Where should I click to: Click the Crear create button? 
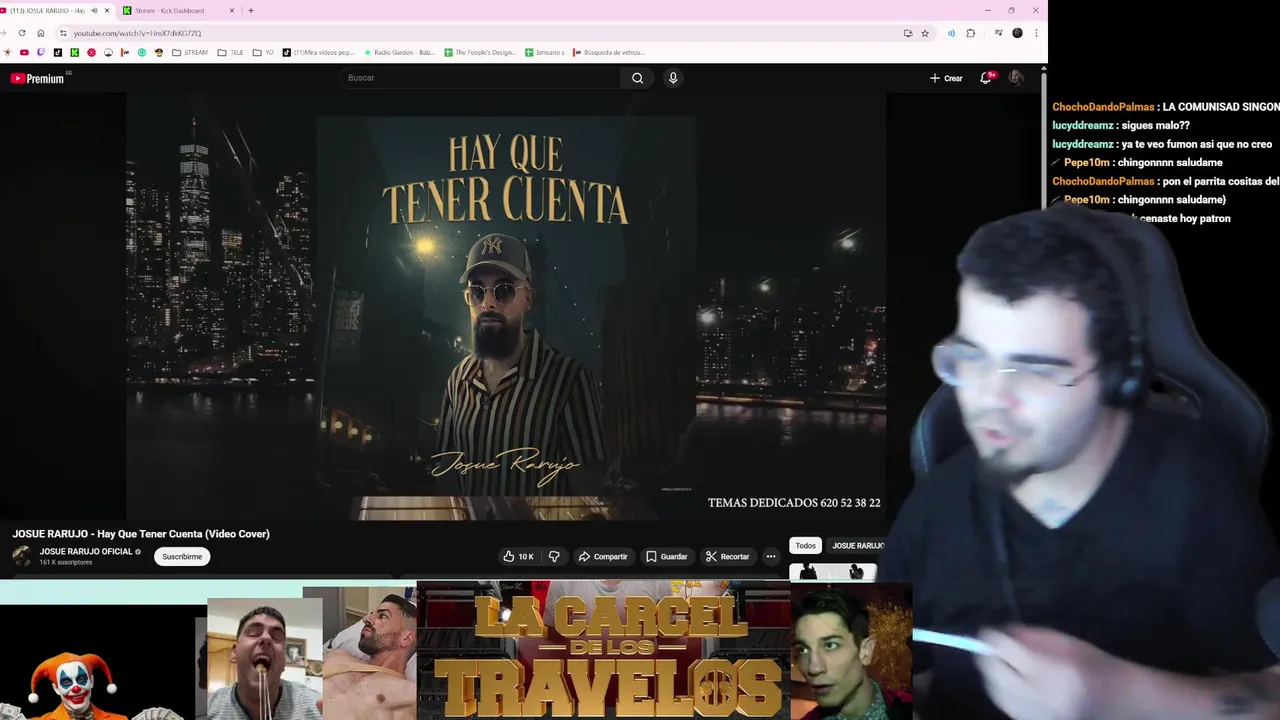[x=946, y=78]
